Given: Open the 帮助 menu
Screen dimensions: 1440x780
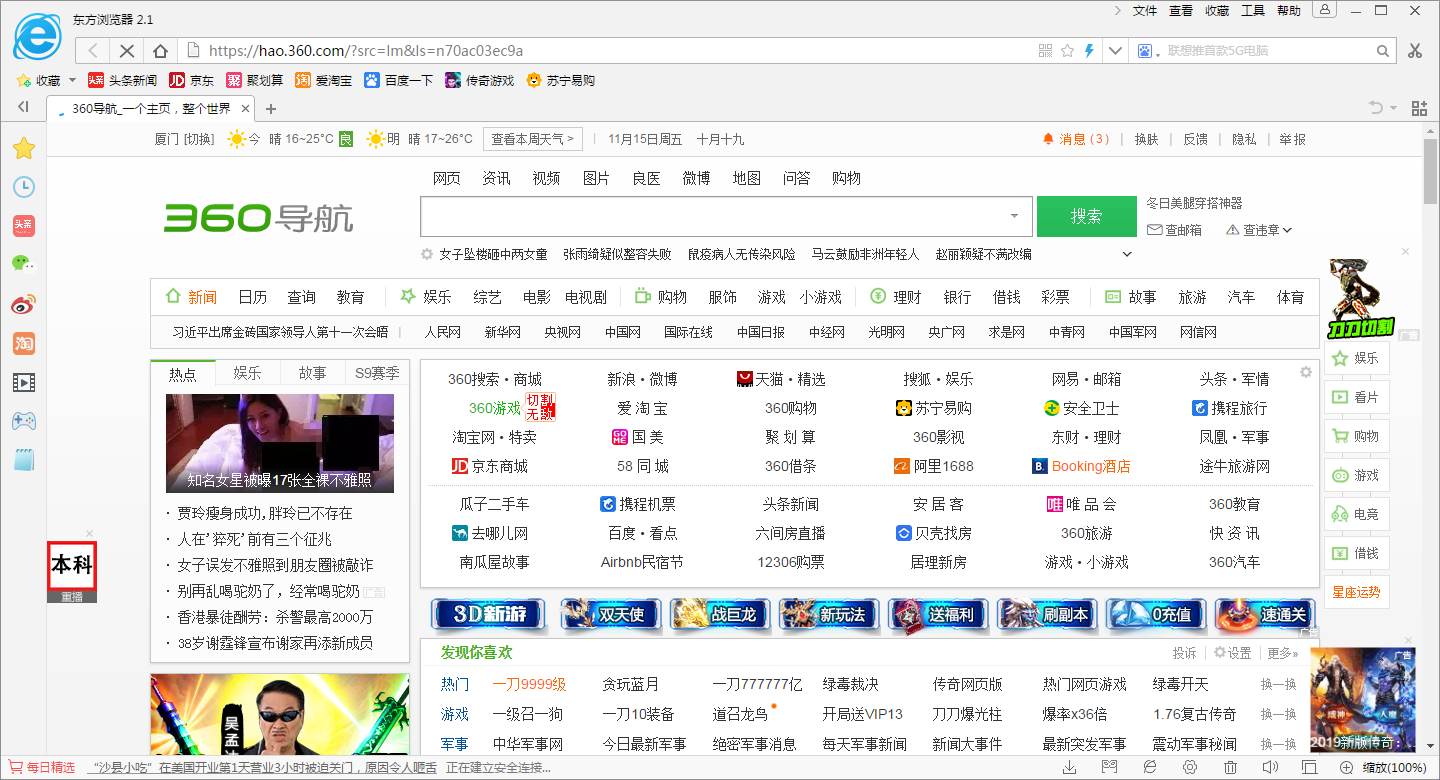Looking at the screenshot, I should click(1289, 10).
